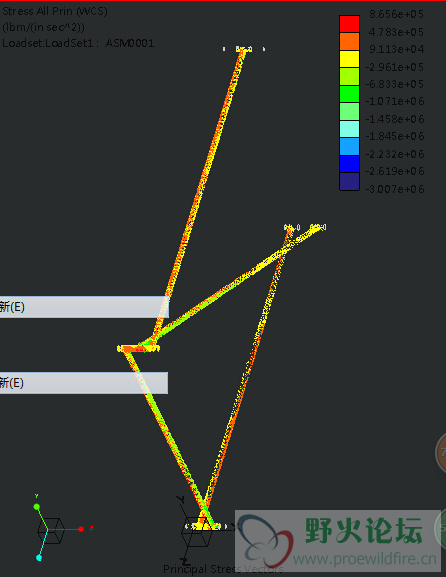Select the lower 新(E) menu entry
This screenshot has height=577, width=446.
pos(84,383)
